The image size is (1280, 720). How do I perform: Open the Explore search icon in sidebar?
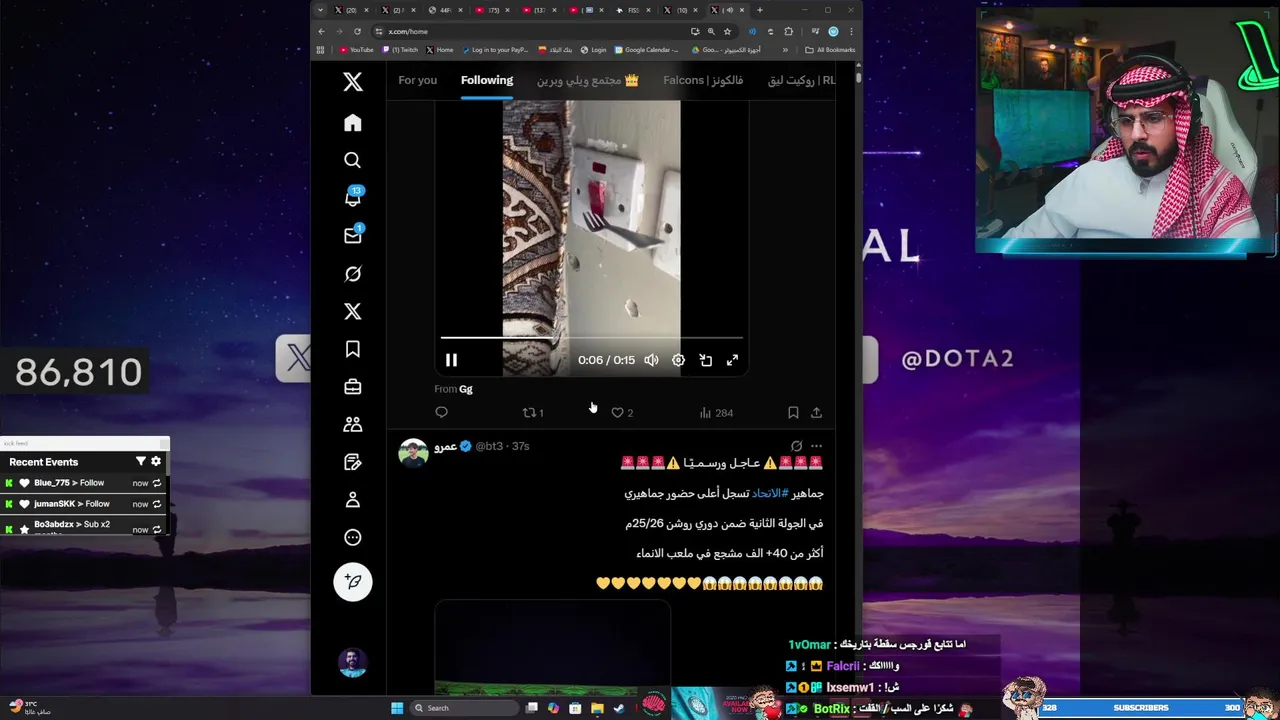(353, 160)
